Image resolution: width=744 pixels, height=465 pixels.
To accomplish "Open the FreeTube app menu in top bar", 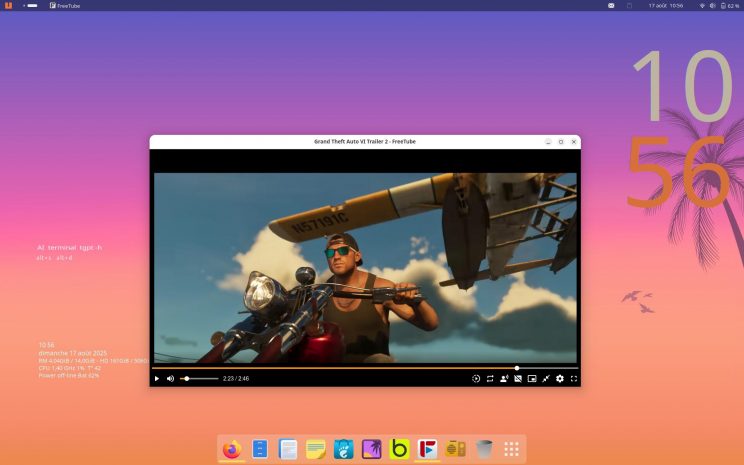I will pyautogui.click(x=65, y=6).
